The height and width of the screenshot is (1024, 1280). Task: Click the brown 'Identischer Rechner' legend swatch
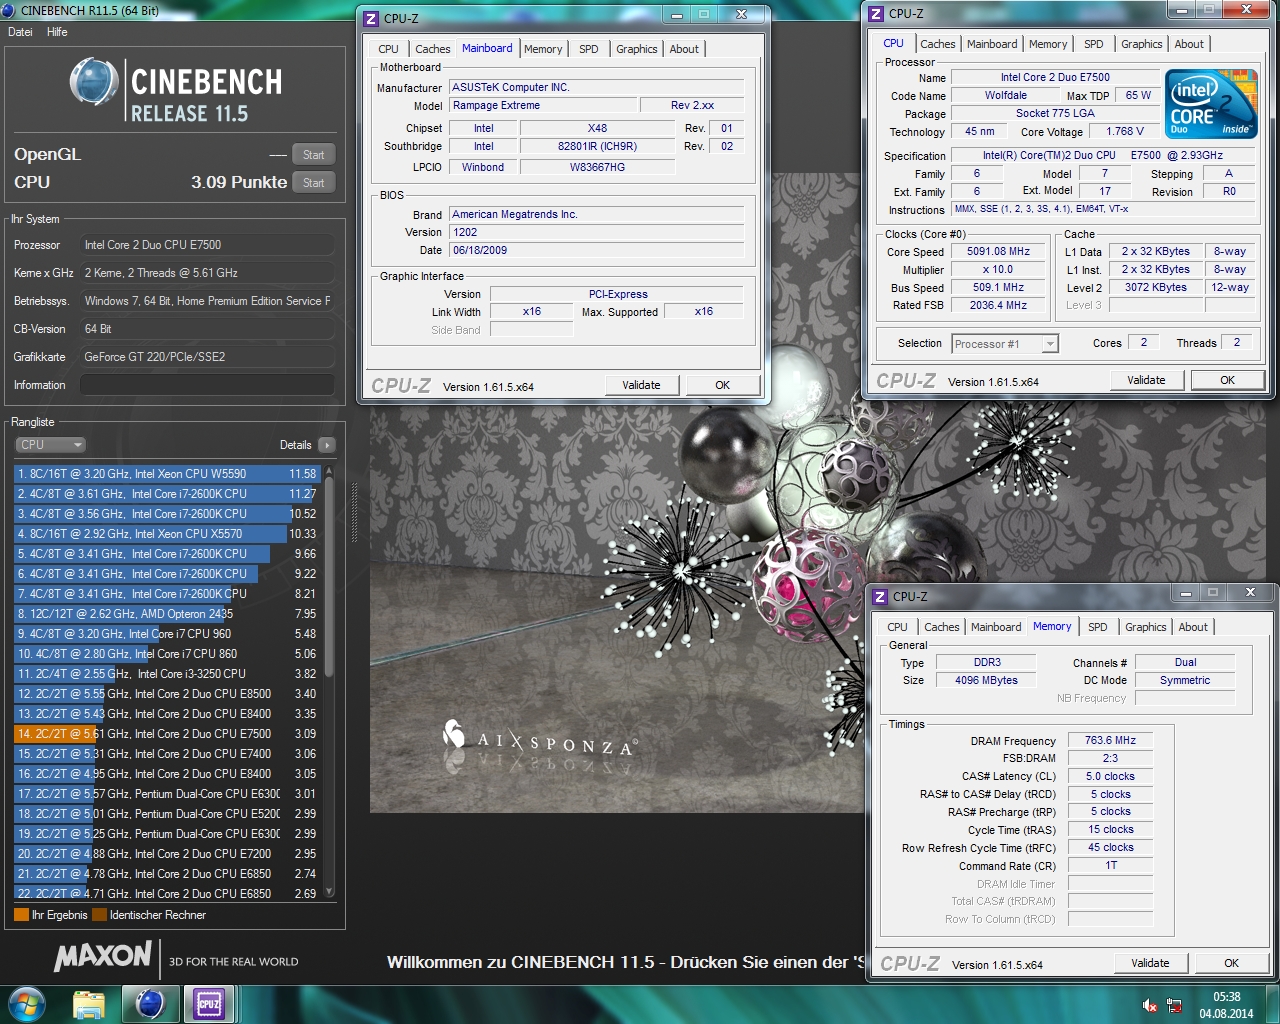[99, 914]
